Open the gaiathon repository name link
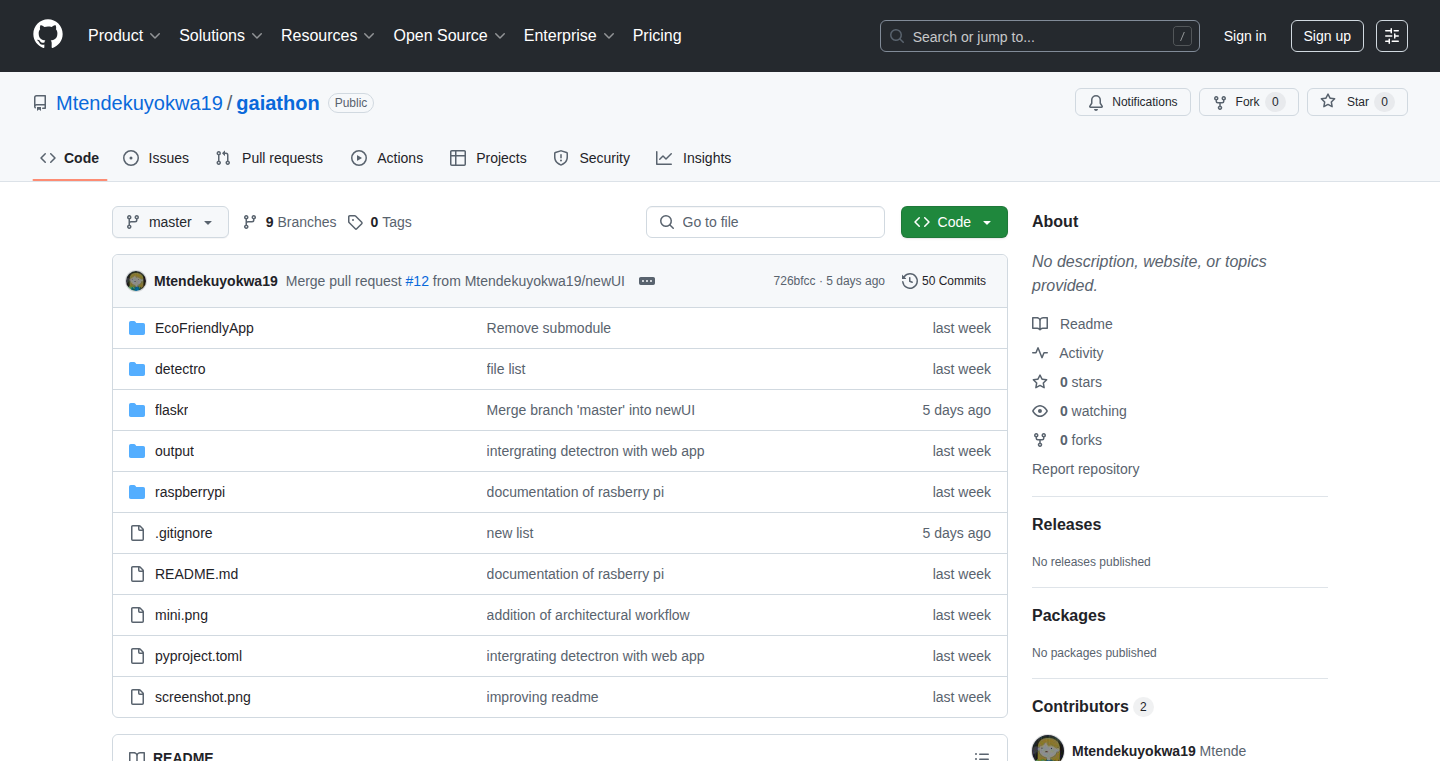1440x761 pixels. 278,103
